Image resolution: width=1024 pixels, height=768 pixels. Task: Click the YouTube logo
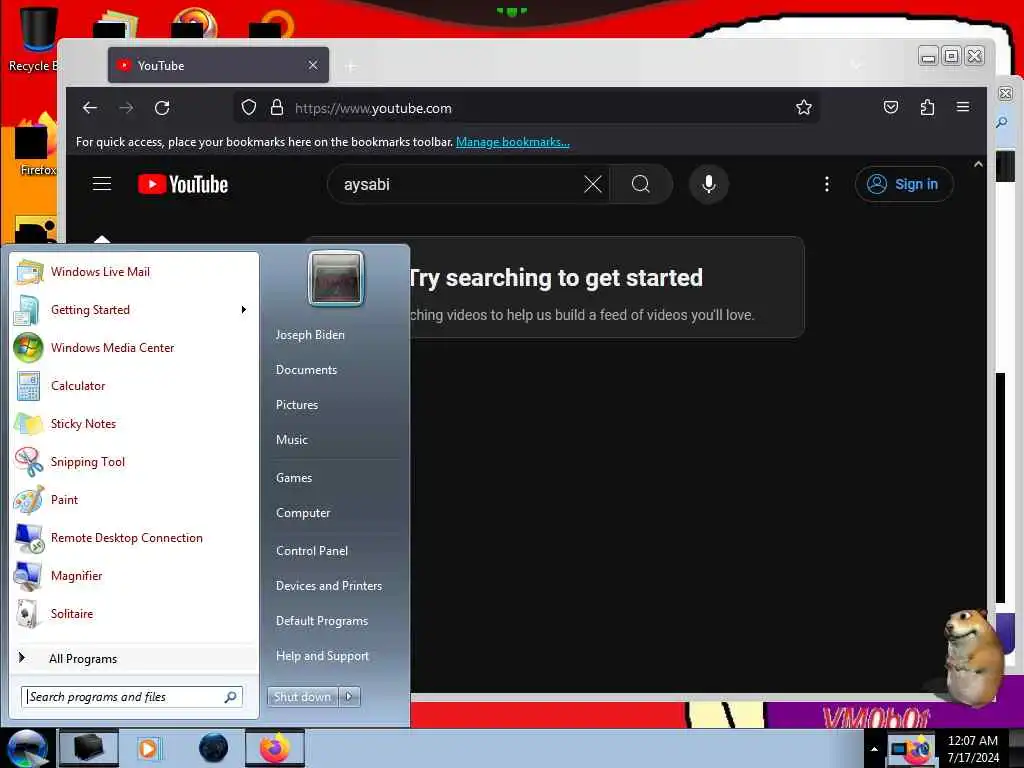pyautogui.click(x=183, y=185)
